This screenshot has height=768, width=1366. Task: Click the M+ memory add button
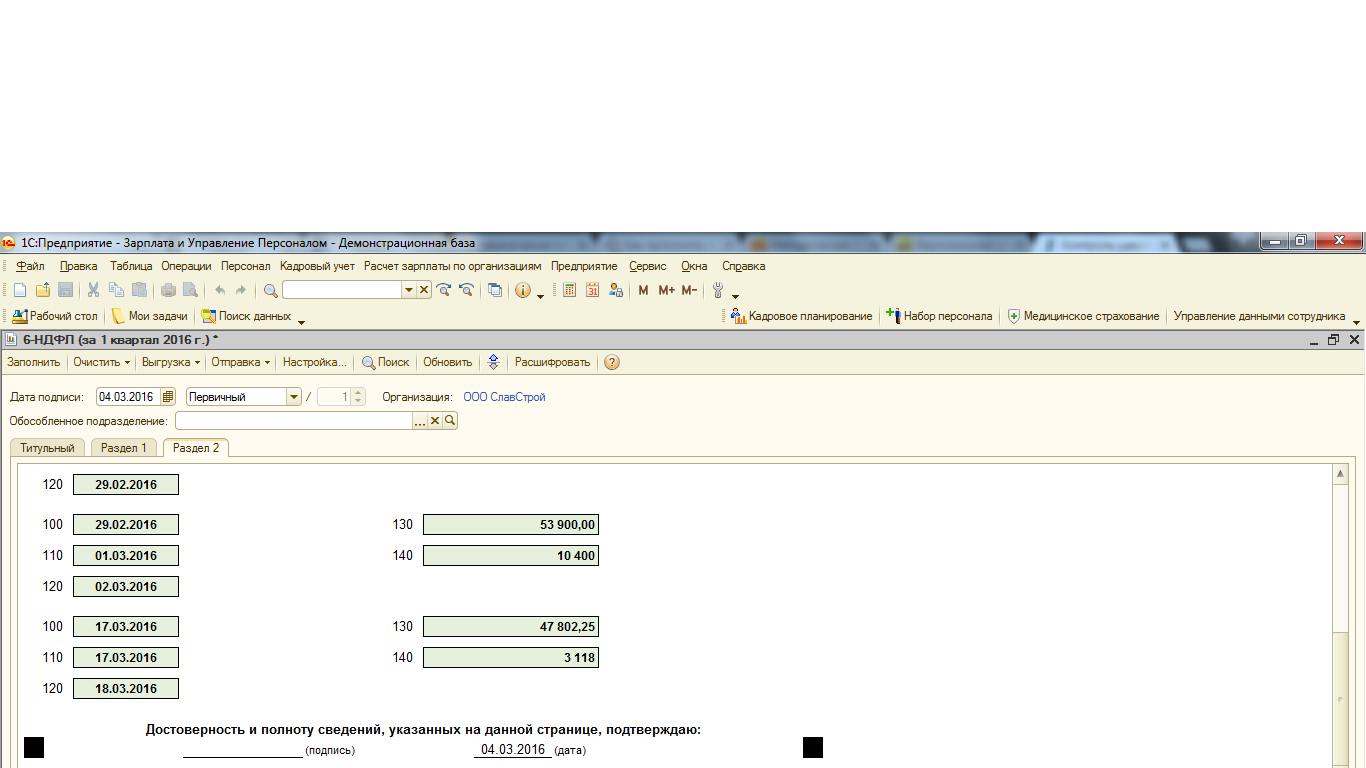pyautogui.click(x=667, y=290)
